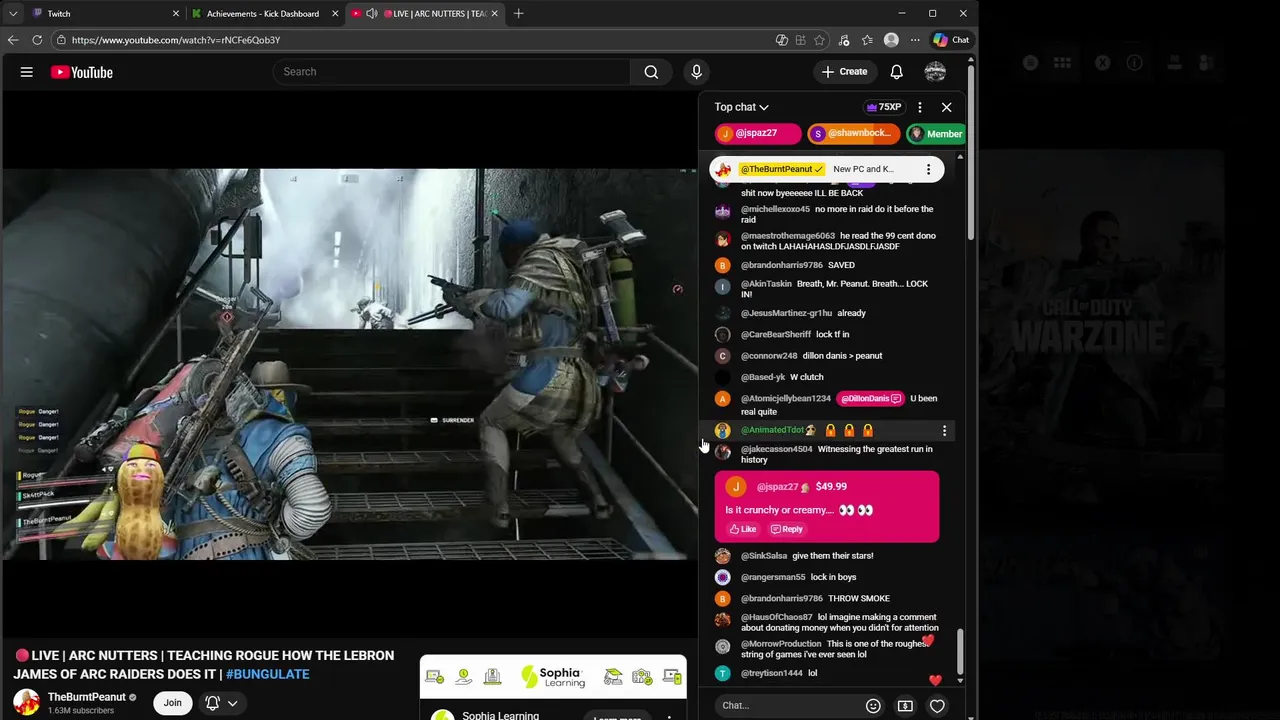Image resolution: width=1280 pixels, height=720 pixels.
Task: Open the pinned @TheBurntPeanut message
Action: [x=826, y=169]
